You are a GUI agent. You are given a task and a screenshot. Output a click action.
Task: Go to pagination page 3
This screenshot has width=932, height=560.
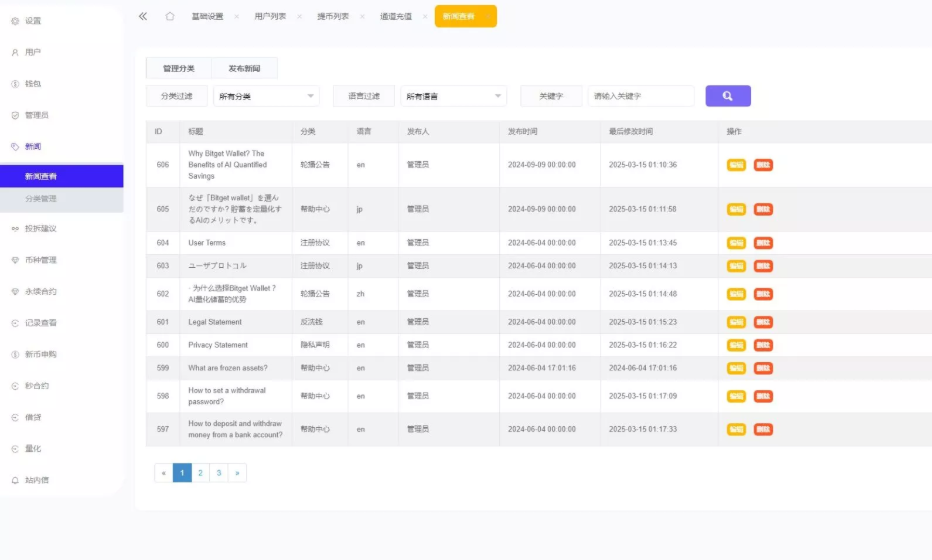click(219, 473)
